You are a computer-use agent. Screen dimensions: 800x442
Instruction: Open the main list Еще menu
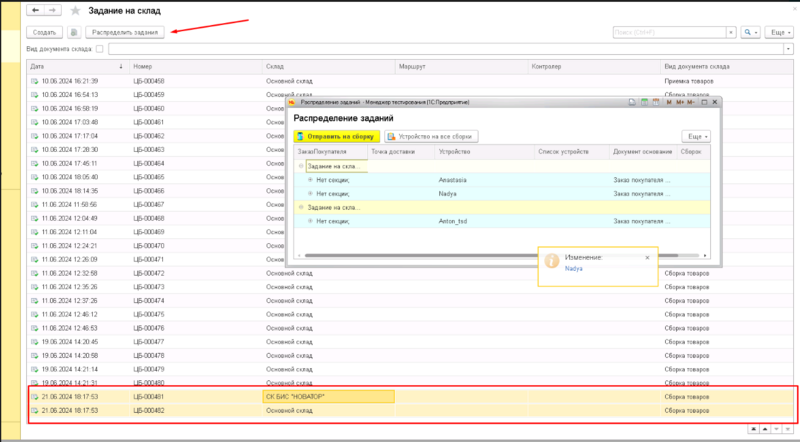point(780,32)
